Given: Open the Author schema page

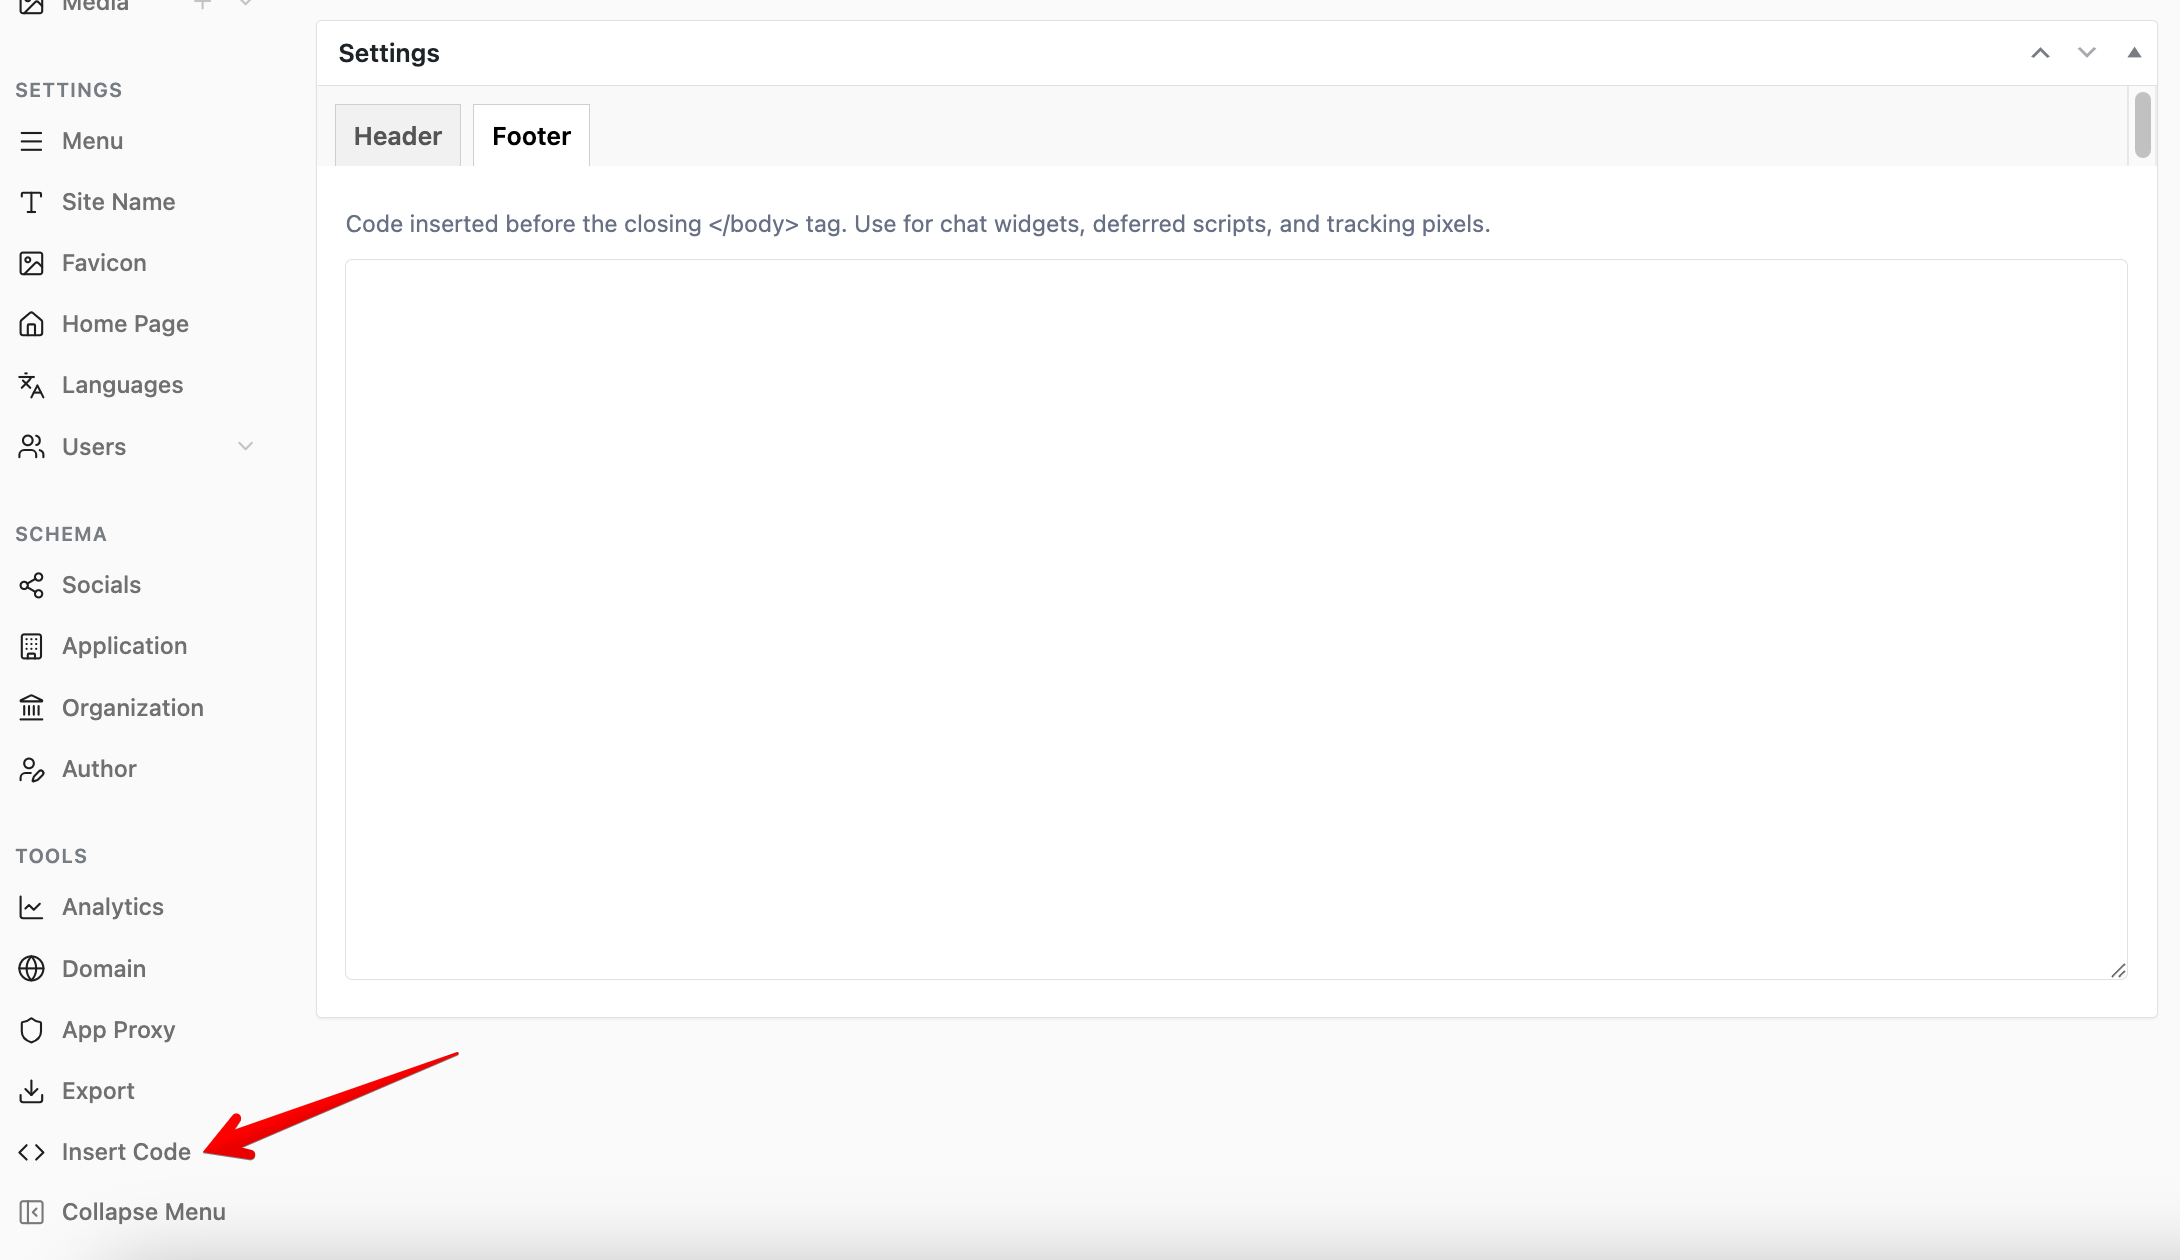Looking at the screenshot, I should click(x=99, y=769).
